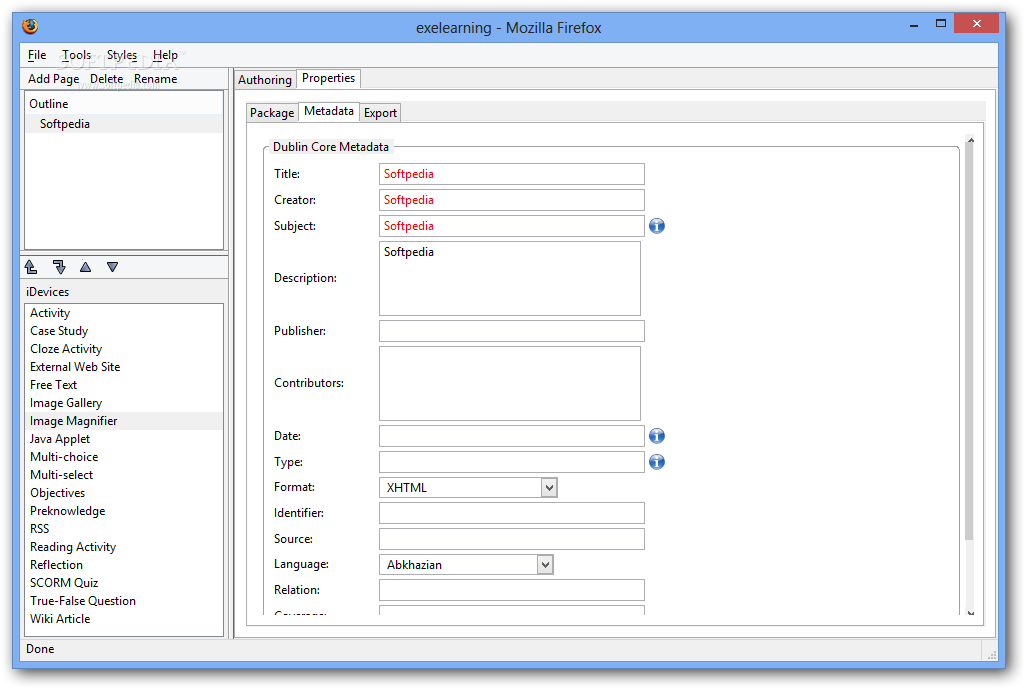Show info tip for Type field
This screenshot has height=689, width=1026.
click(x=657, y=462)
